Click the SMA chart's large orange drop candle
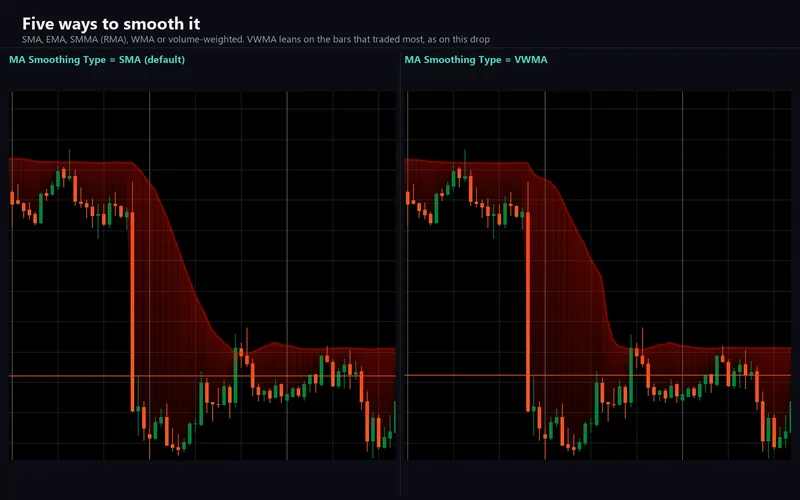Image resolution: width=800 pixels, height=500 pixels. [133, 311]
